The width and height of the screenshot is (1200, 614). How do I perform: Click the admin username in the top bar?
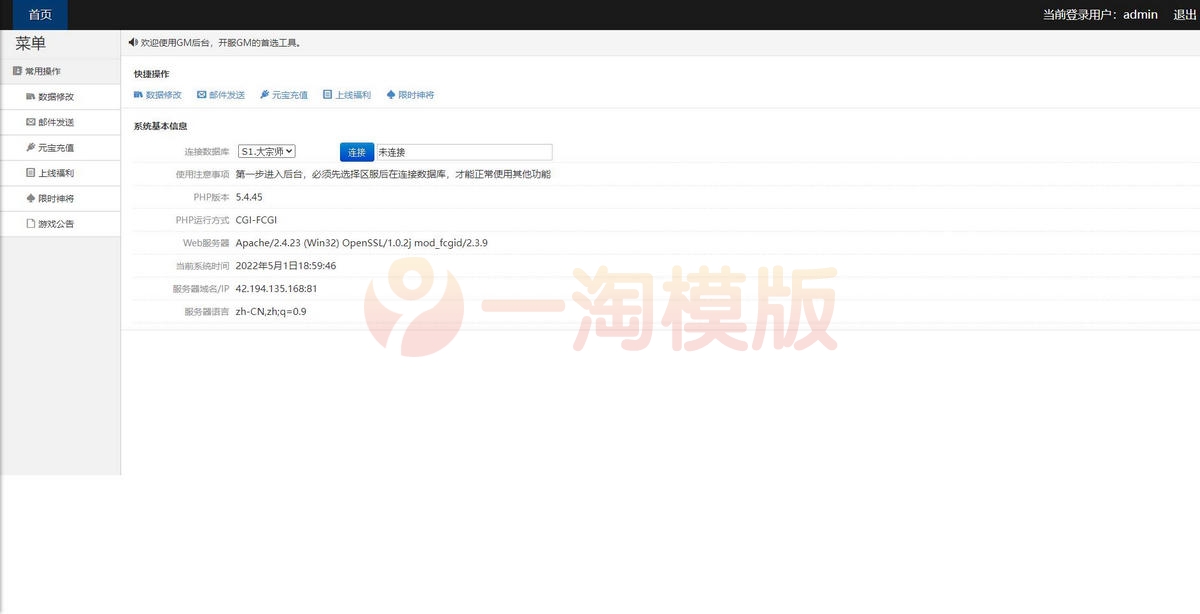1139,14
